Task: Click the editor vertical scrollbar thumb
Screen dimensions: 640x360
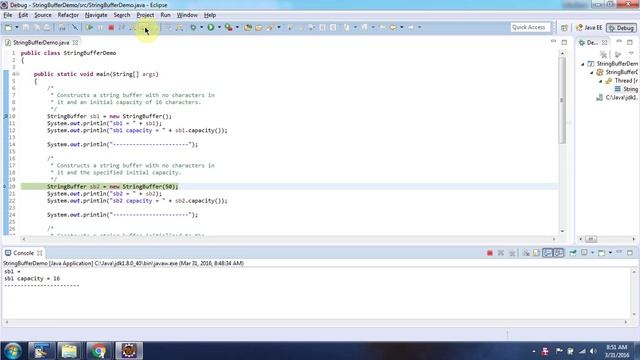Action: coord(562,100)
